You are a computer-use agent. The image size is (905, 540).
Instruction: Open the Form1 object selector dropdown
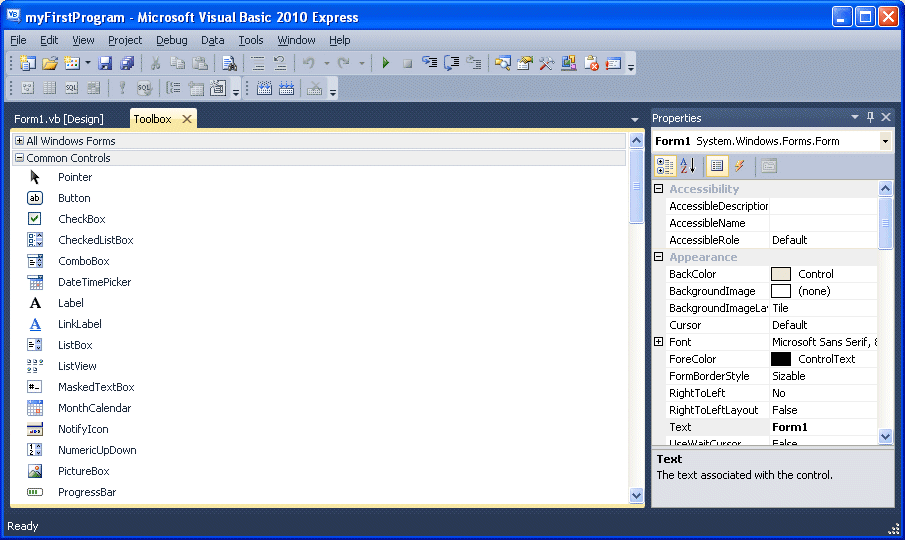click(885, 141)
